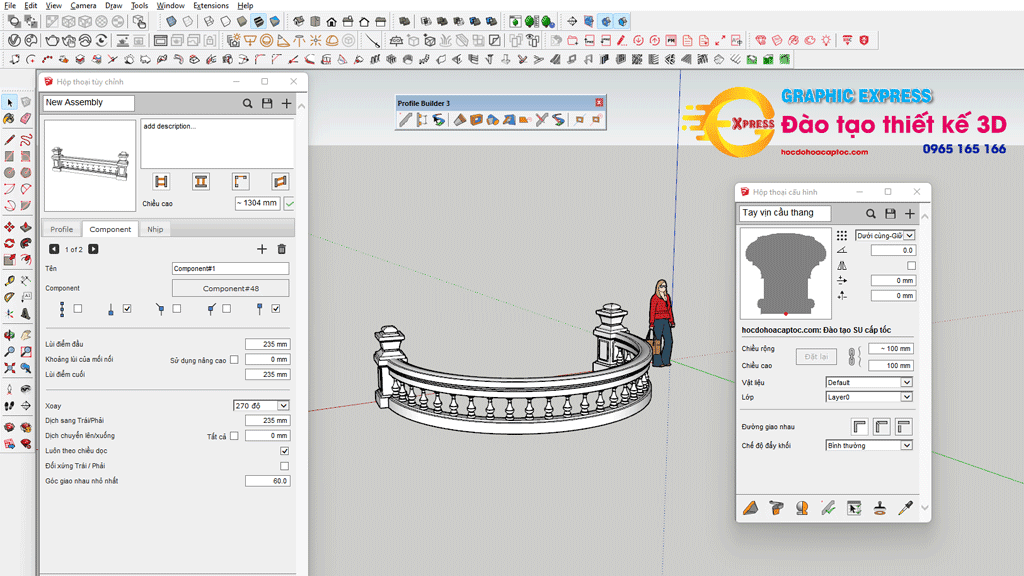Select the Select arrow tool in the left toolbar
1024x576 pixels.
click(x=9, y=102)
